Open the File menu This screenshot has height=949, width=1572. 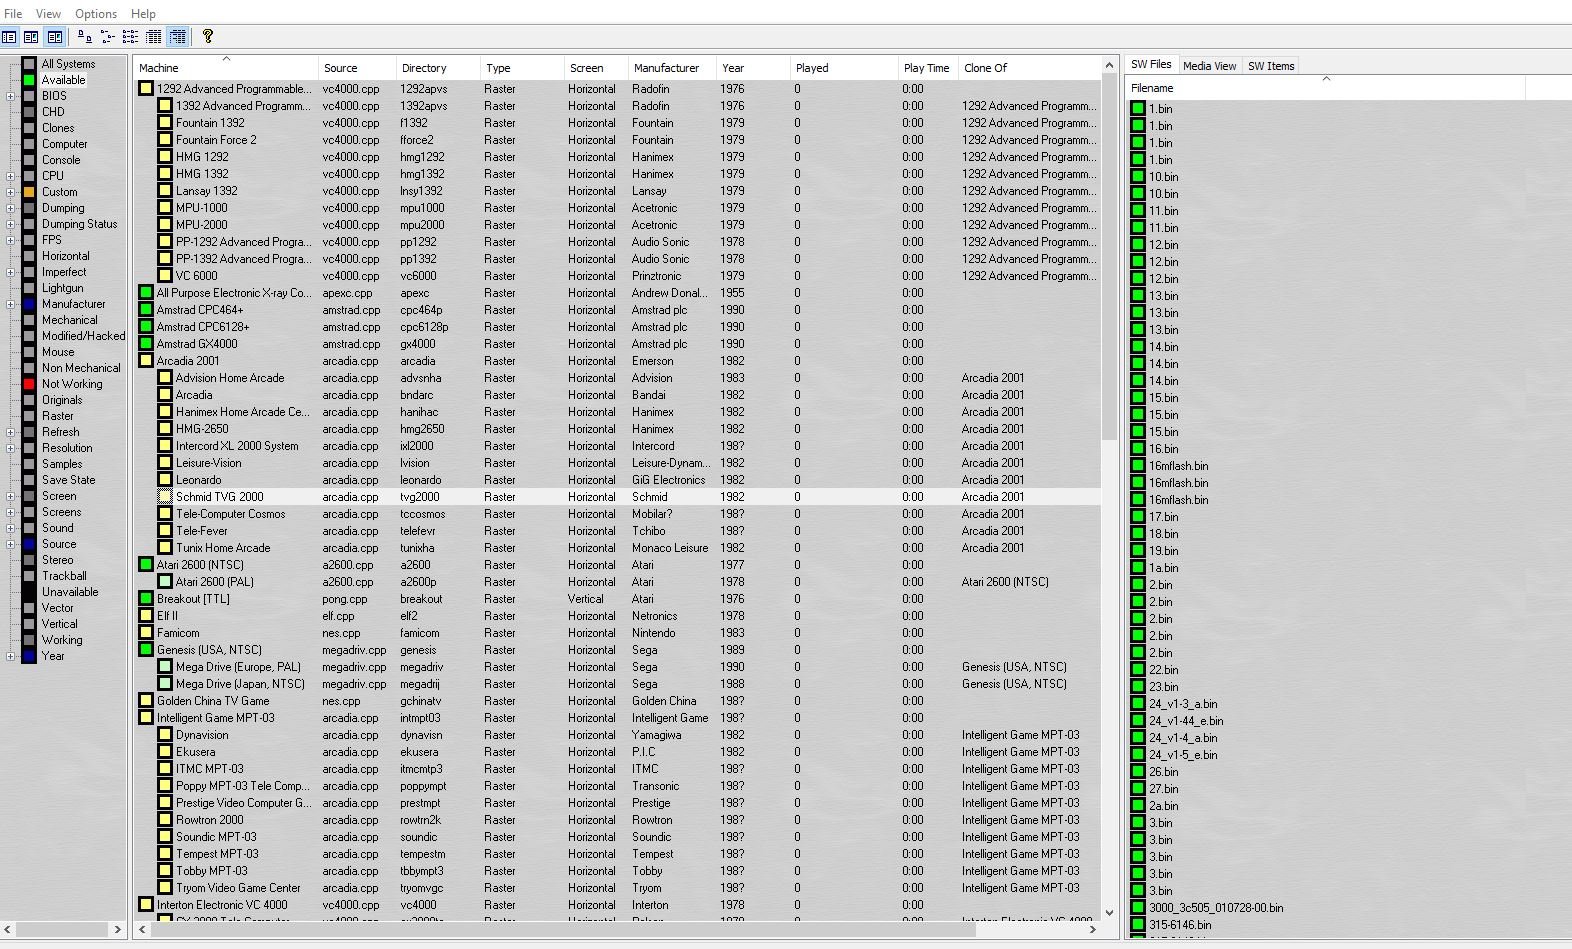14,14
